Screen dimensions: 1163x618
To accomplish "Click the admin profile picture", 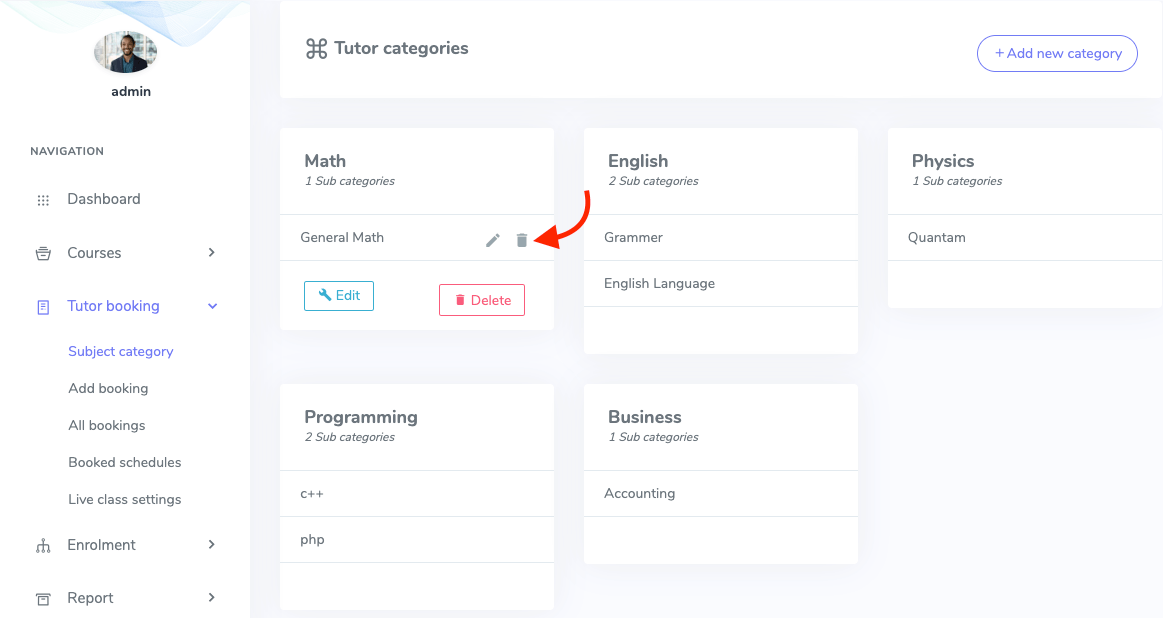I will click(x=125, y=51).
